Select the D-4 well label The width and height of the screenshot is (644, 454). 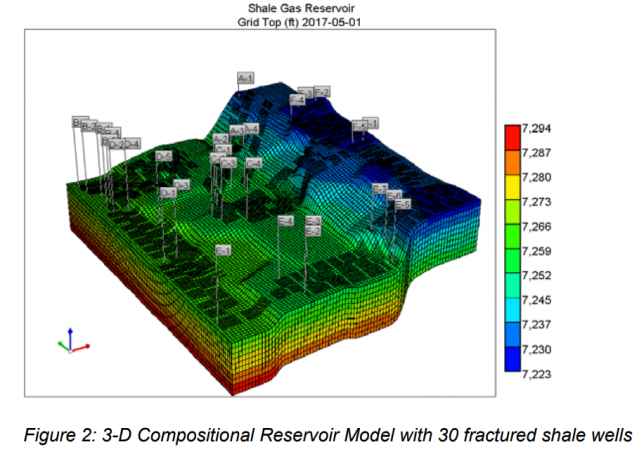pos(132,144)
